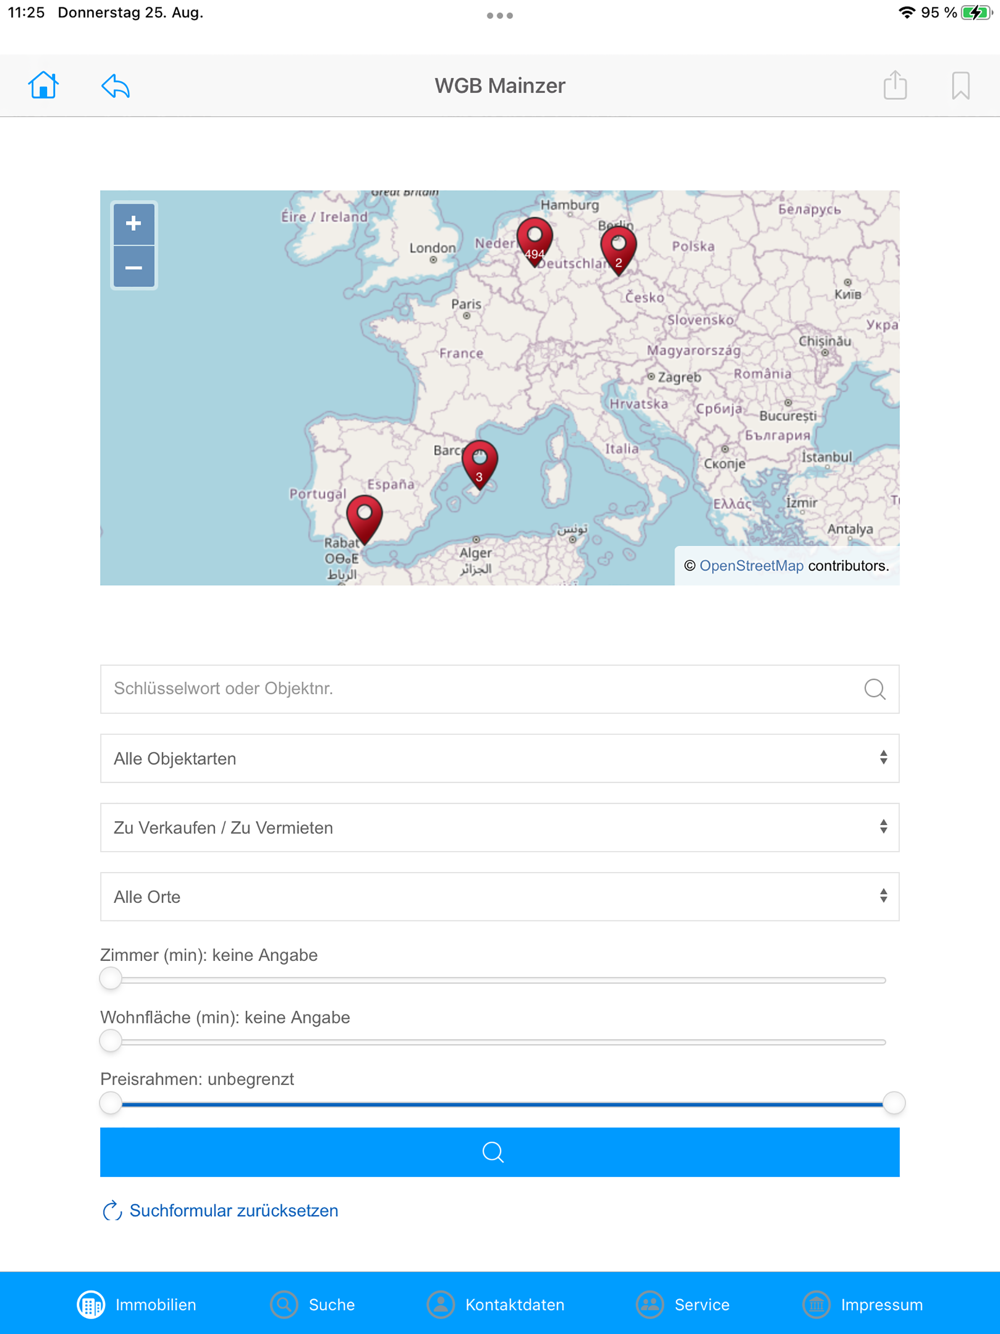Go back using the reply arrow icon

point(116,86)
